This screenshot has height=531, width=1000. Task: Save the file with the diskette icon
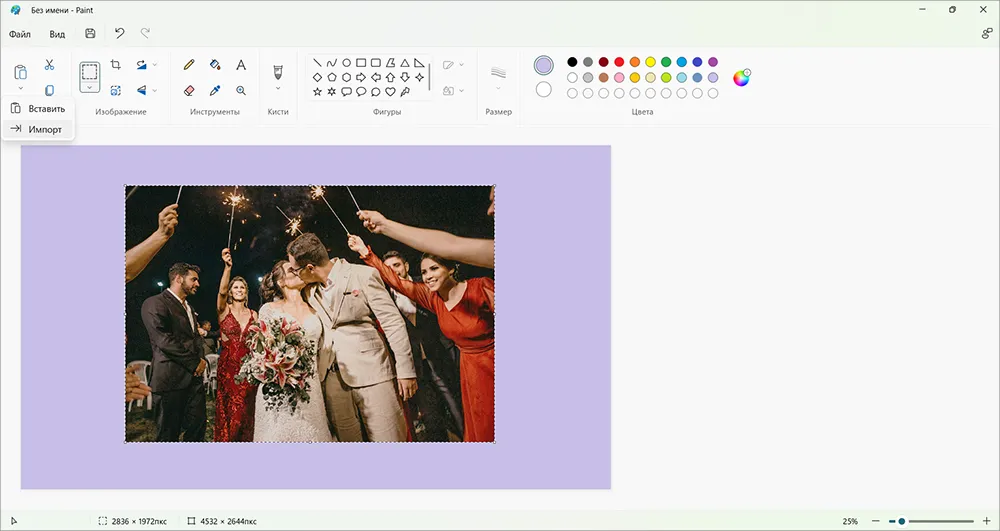click(90, 34)
